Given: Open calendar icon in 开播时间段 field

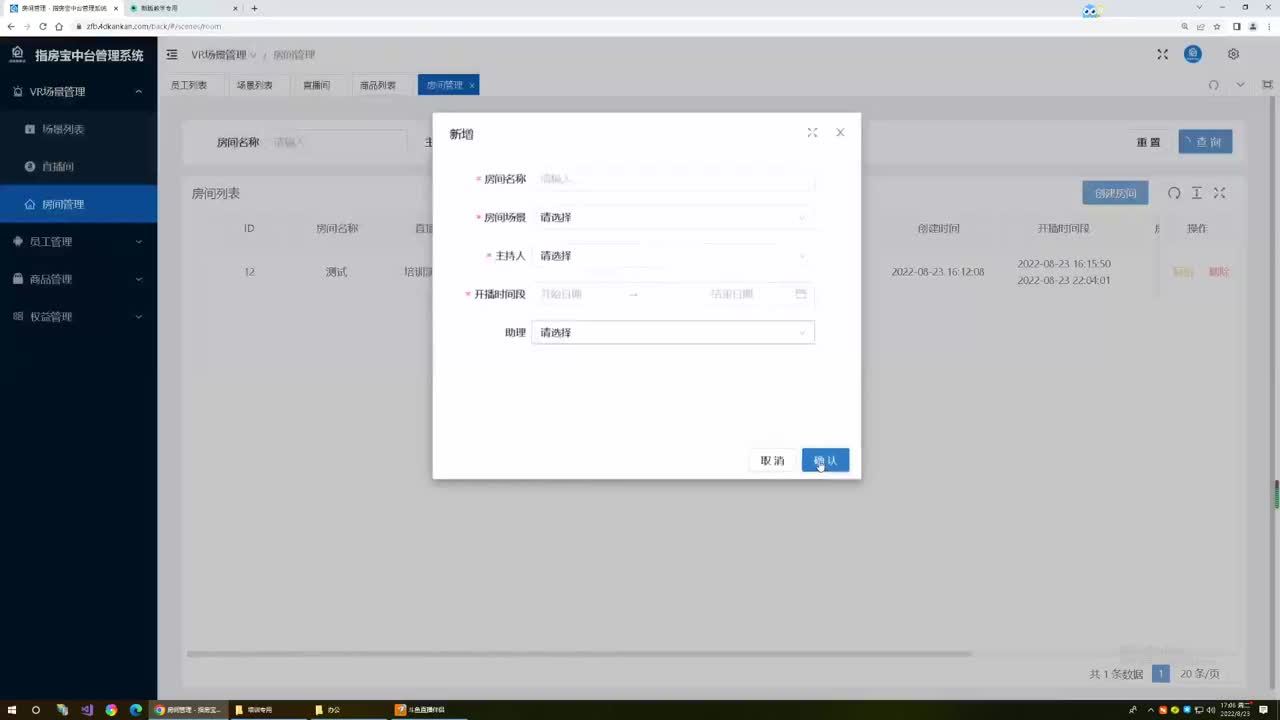Looking at the screenshot, I should (800, 294).
